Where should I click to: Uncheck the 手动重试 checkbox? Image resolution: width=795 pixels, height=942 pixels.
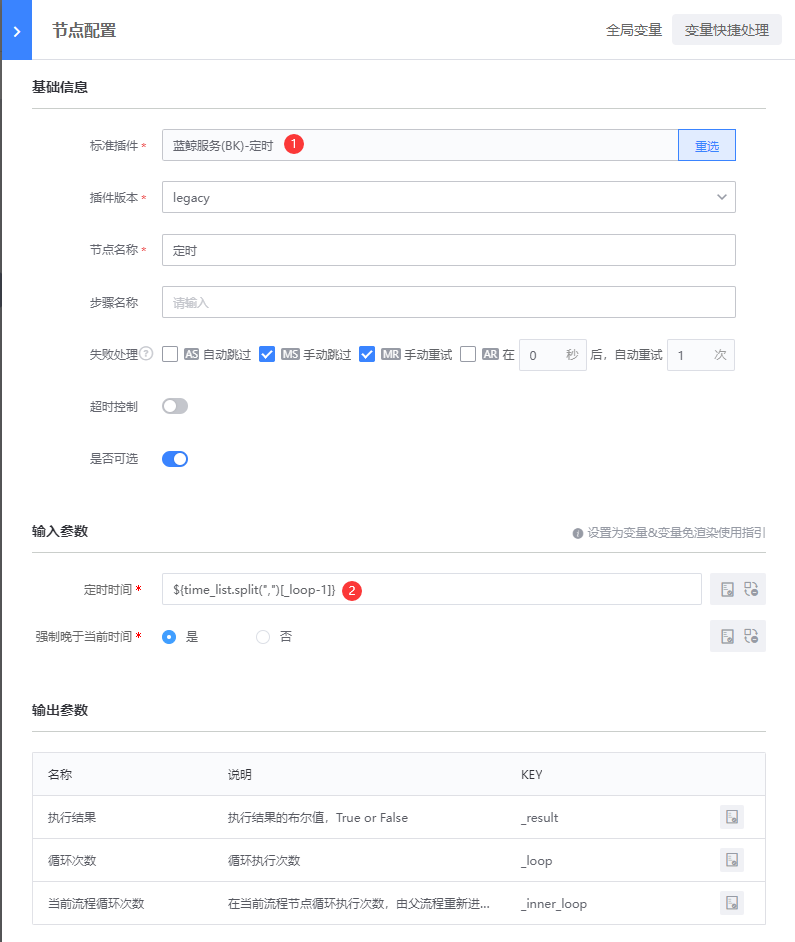tap(367, 354)
